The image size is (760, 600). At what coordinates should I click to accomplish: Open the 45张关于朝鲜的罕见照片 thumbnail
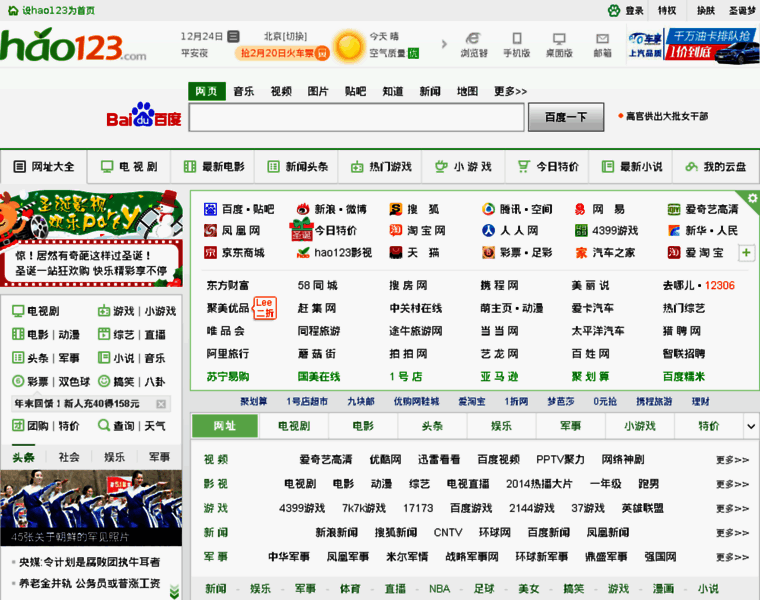[91, 508]
